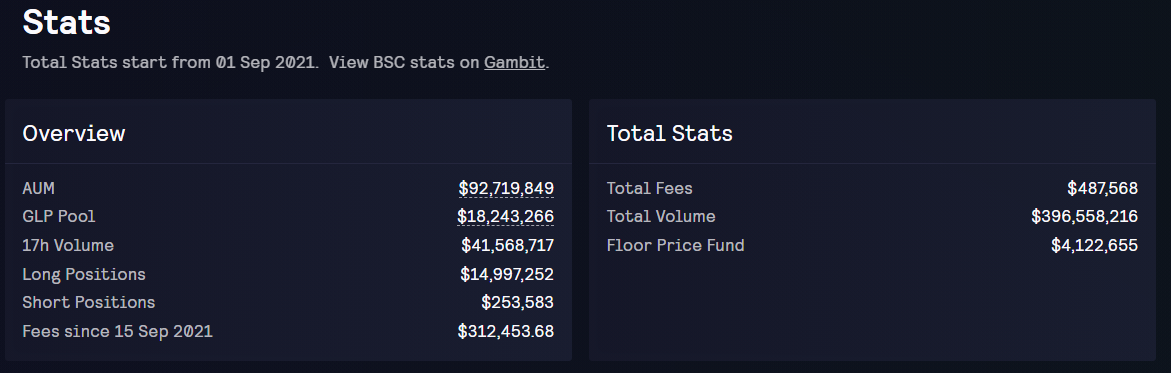Click the Floor Price Fund label
The height and width of the screenshot is (373, 1171).
(x=675, y=245)
